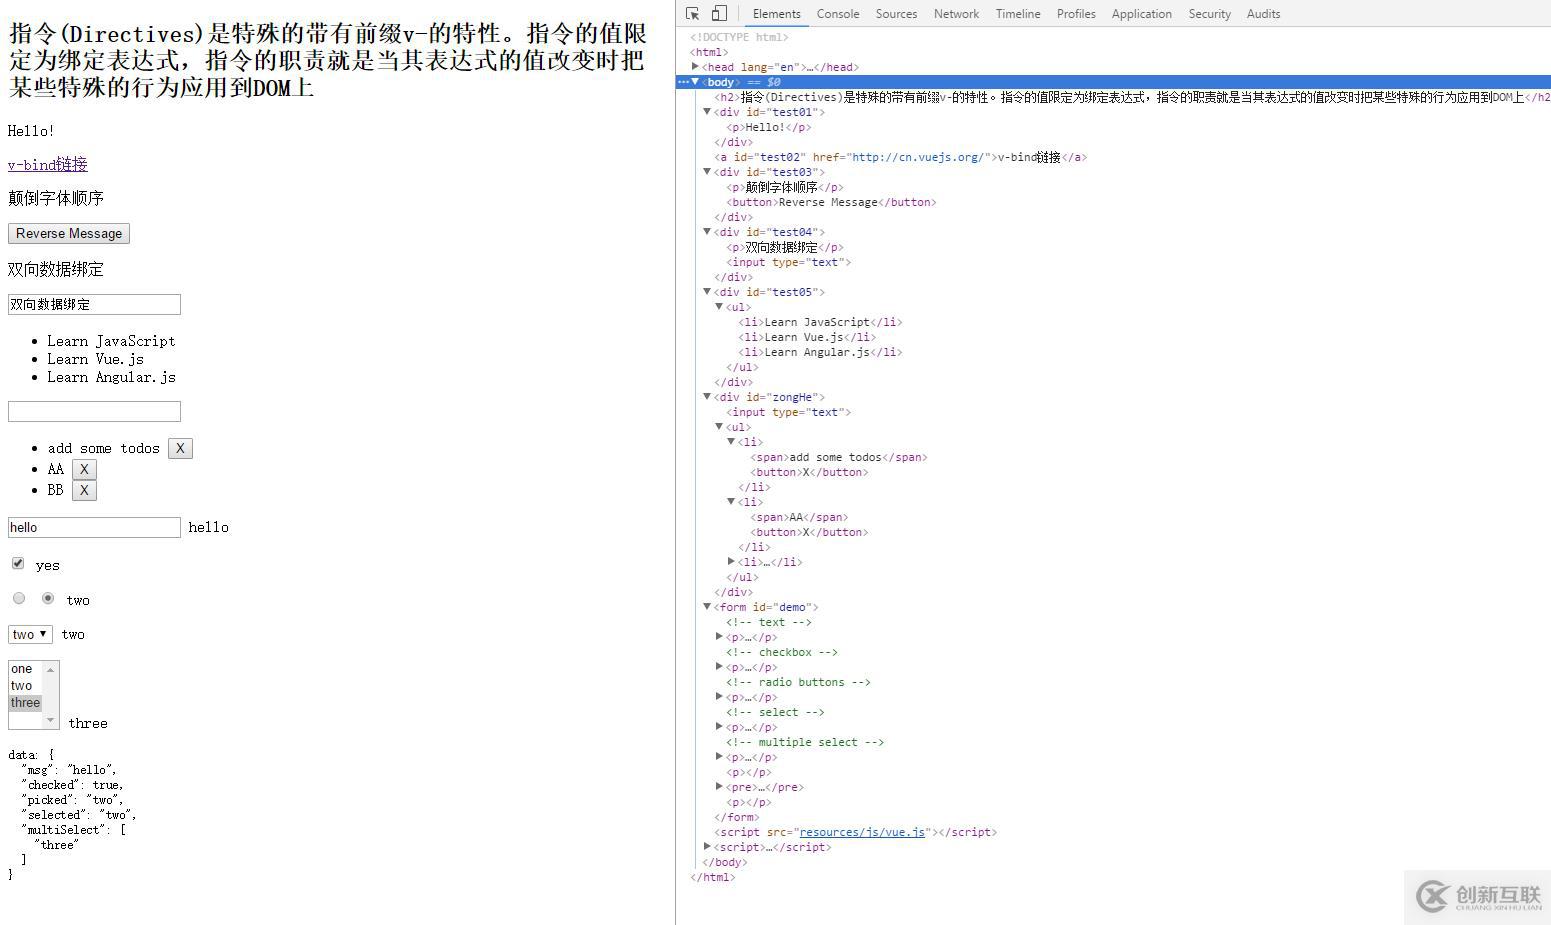
Task: Collapse the div#zongHe node
Action: tap(707, 396)
